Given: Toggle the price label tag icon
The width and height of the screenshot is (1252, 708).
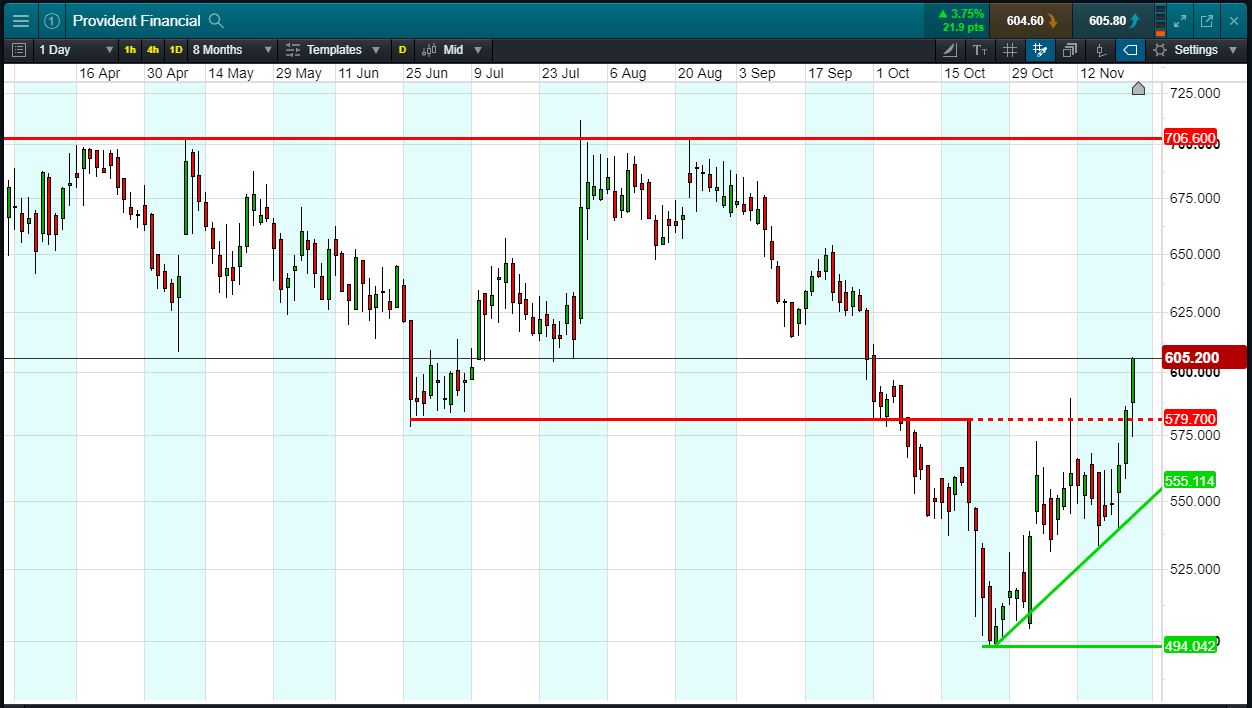Looking at the screenshot, I should click(1130, 49).
